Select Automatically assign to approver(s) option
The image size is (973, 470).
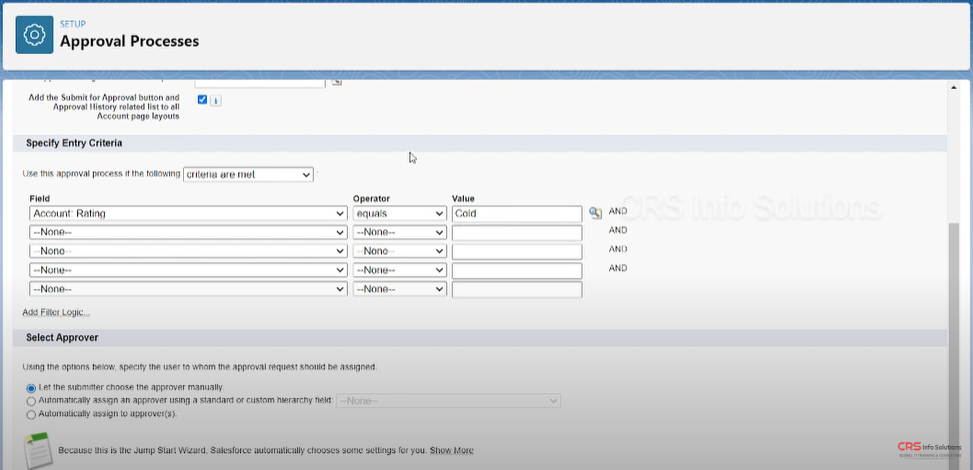[31, 414]
